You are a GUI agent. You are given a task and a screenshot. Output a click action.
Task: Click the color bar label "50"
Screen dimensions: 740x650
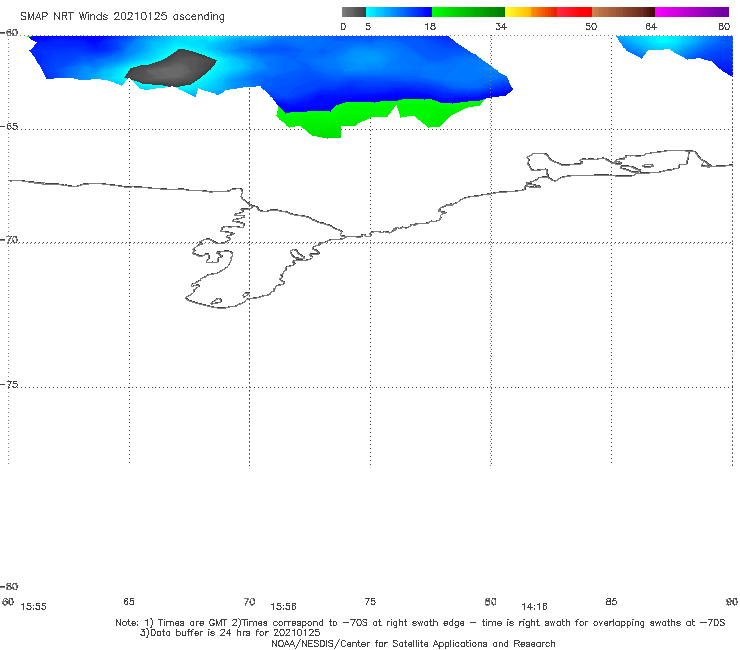[591, 27]
